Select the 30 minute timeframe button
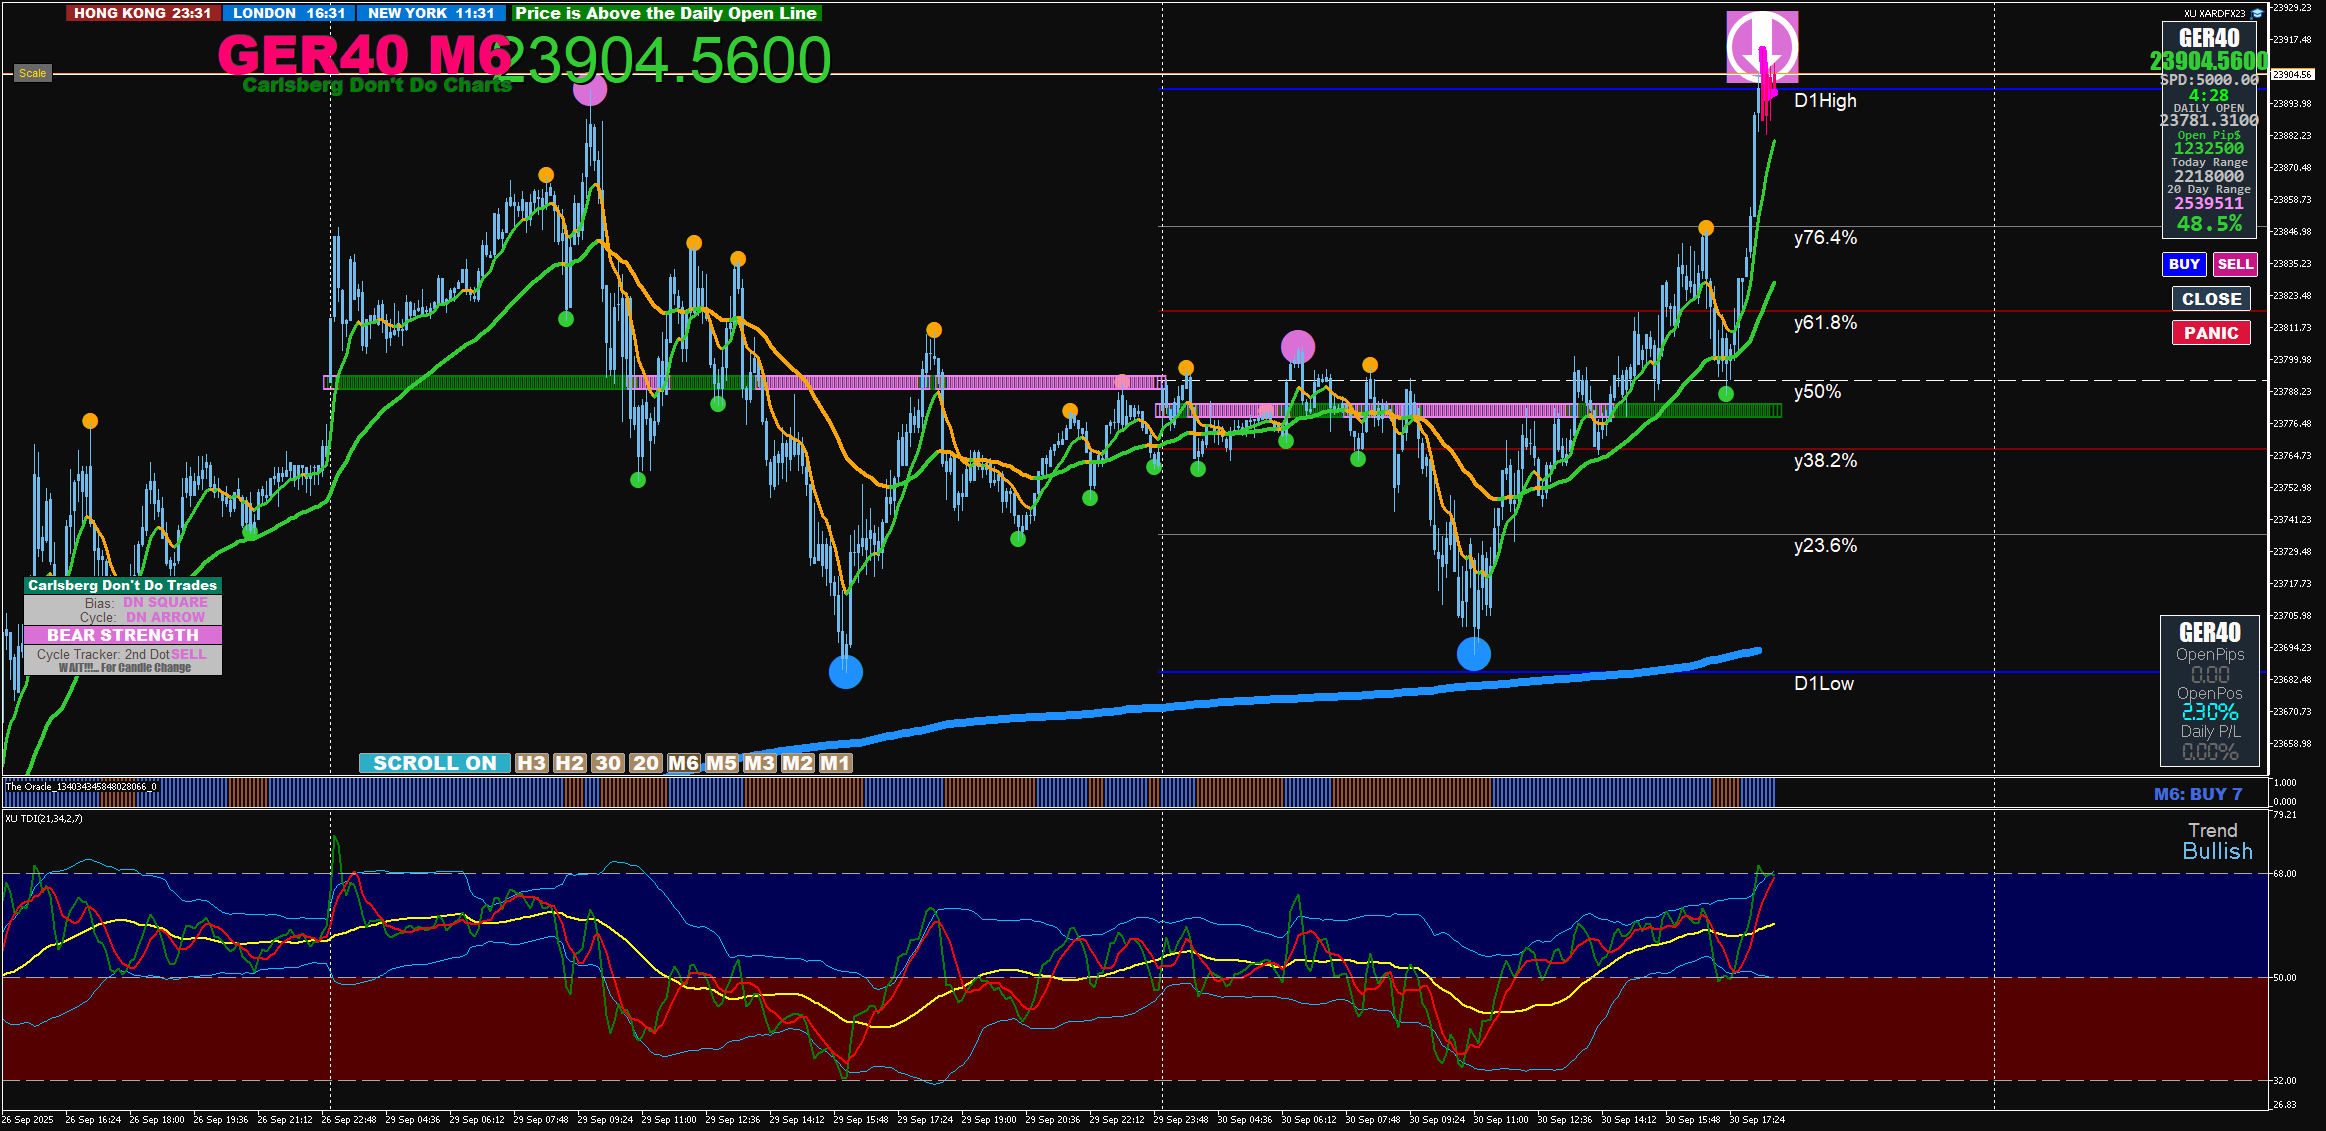This screenshot has height=1131, width=2326. (x=607, y=763)
